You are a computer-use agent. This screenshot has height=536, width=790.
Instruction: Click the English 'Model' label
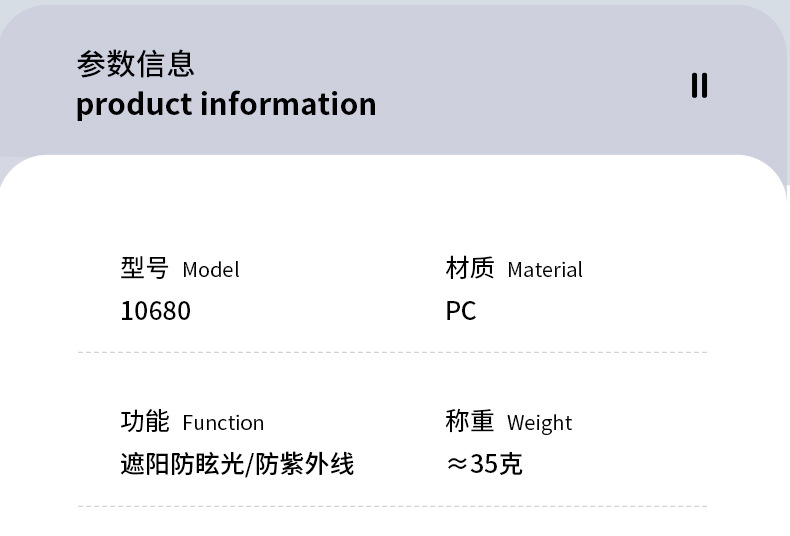pyautogui.click(x=211, y=270)
